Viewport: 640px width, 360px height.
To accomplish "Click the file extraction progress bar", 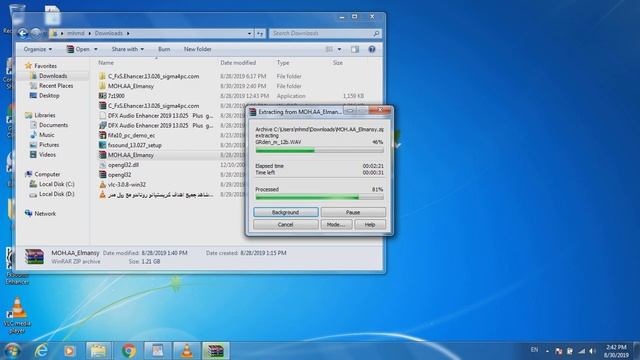I will click(319, 151).
